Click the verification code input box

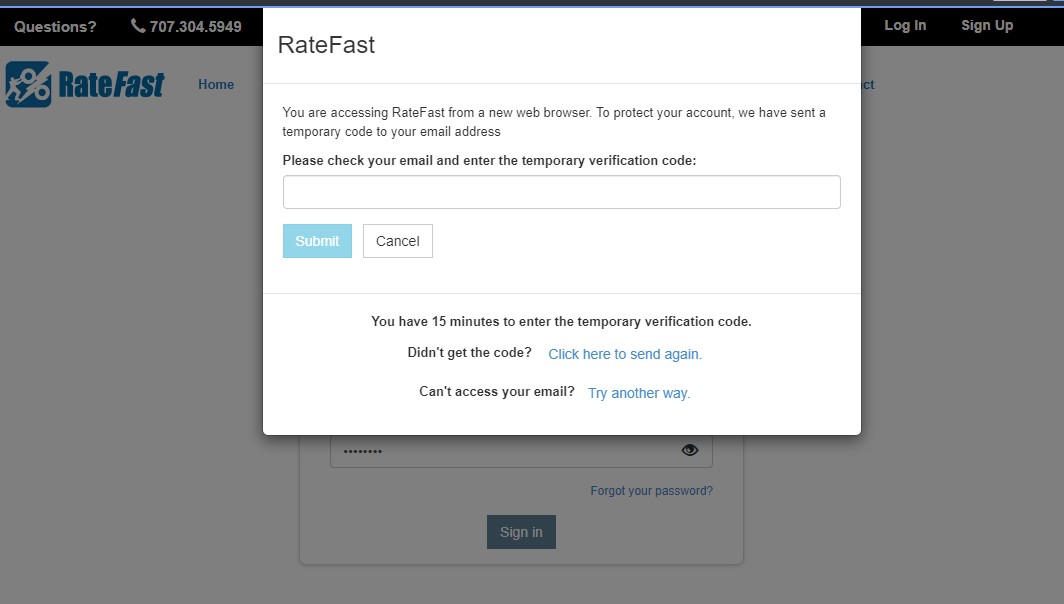pos(561,191)
